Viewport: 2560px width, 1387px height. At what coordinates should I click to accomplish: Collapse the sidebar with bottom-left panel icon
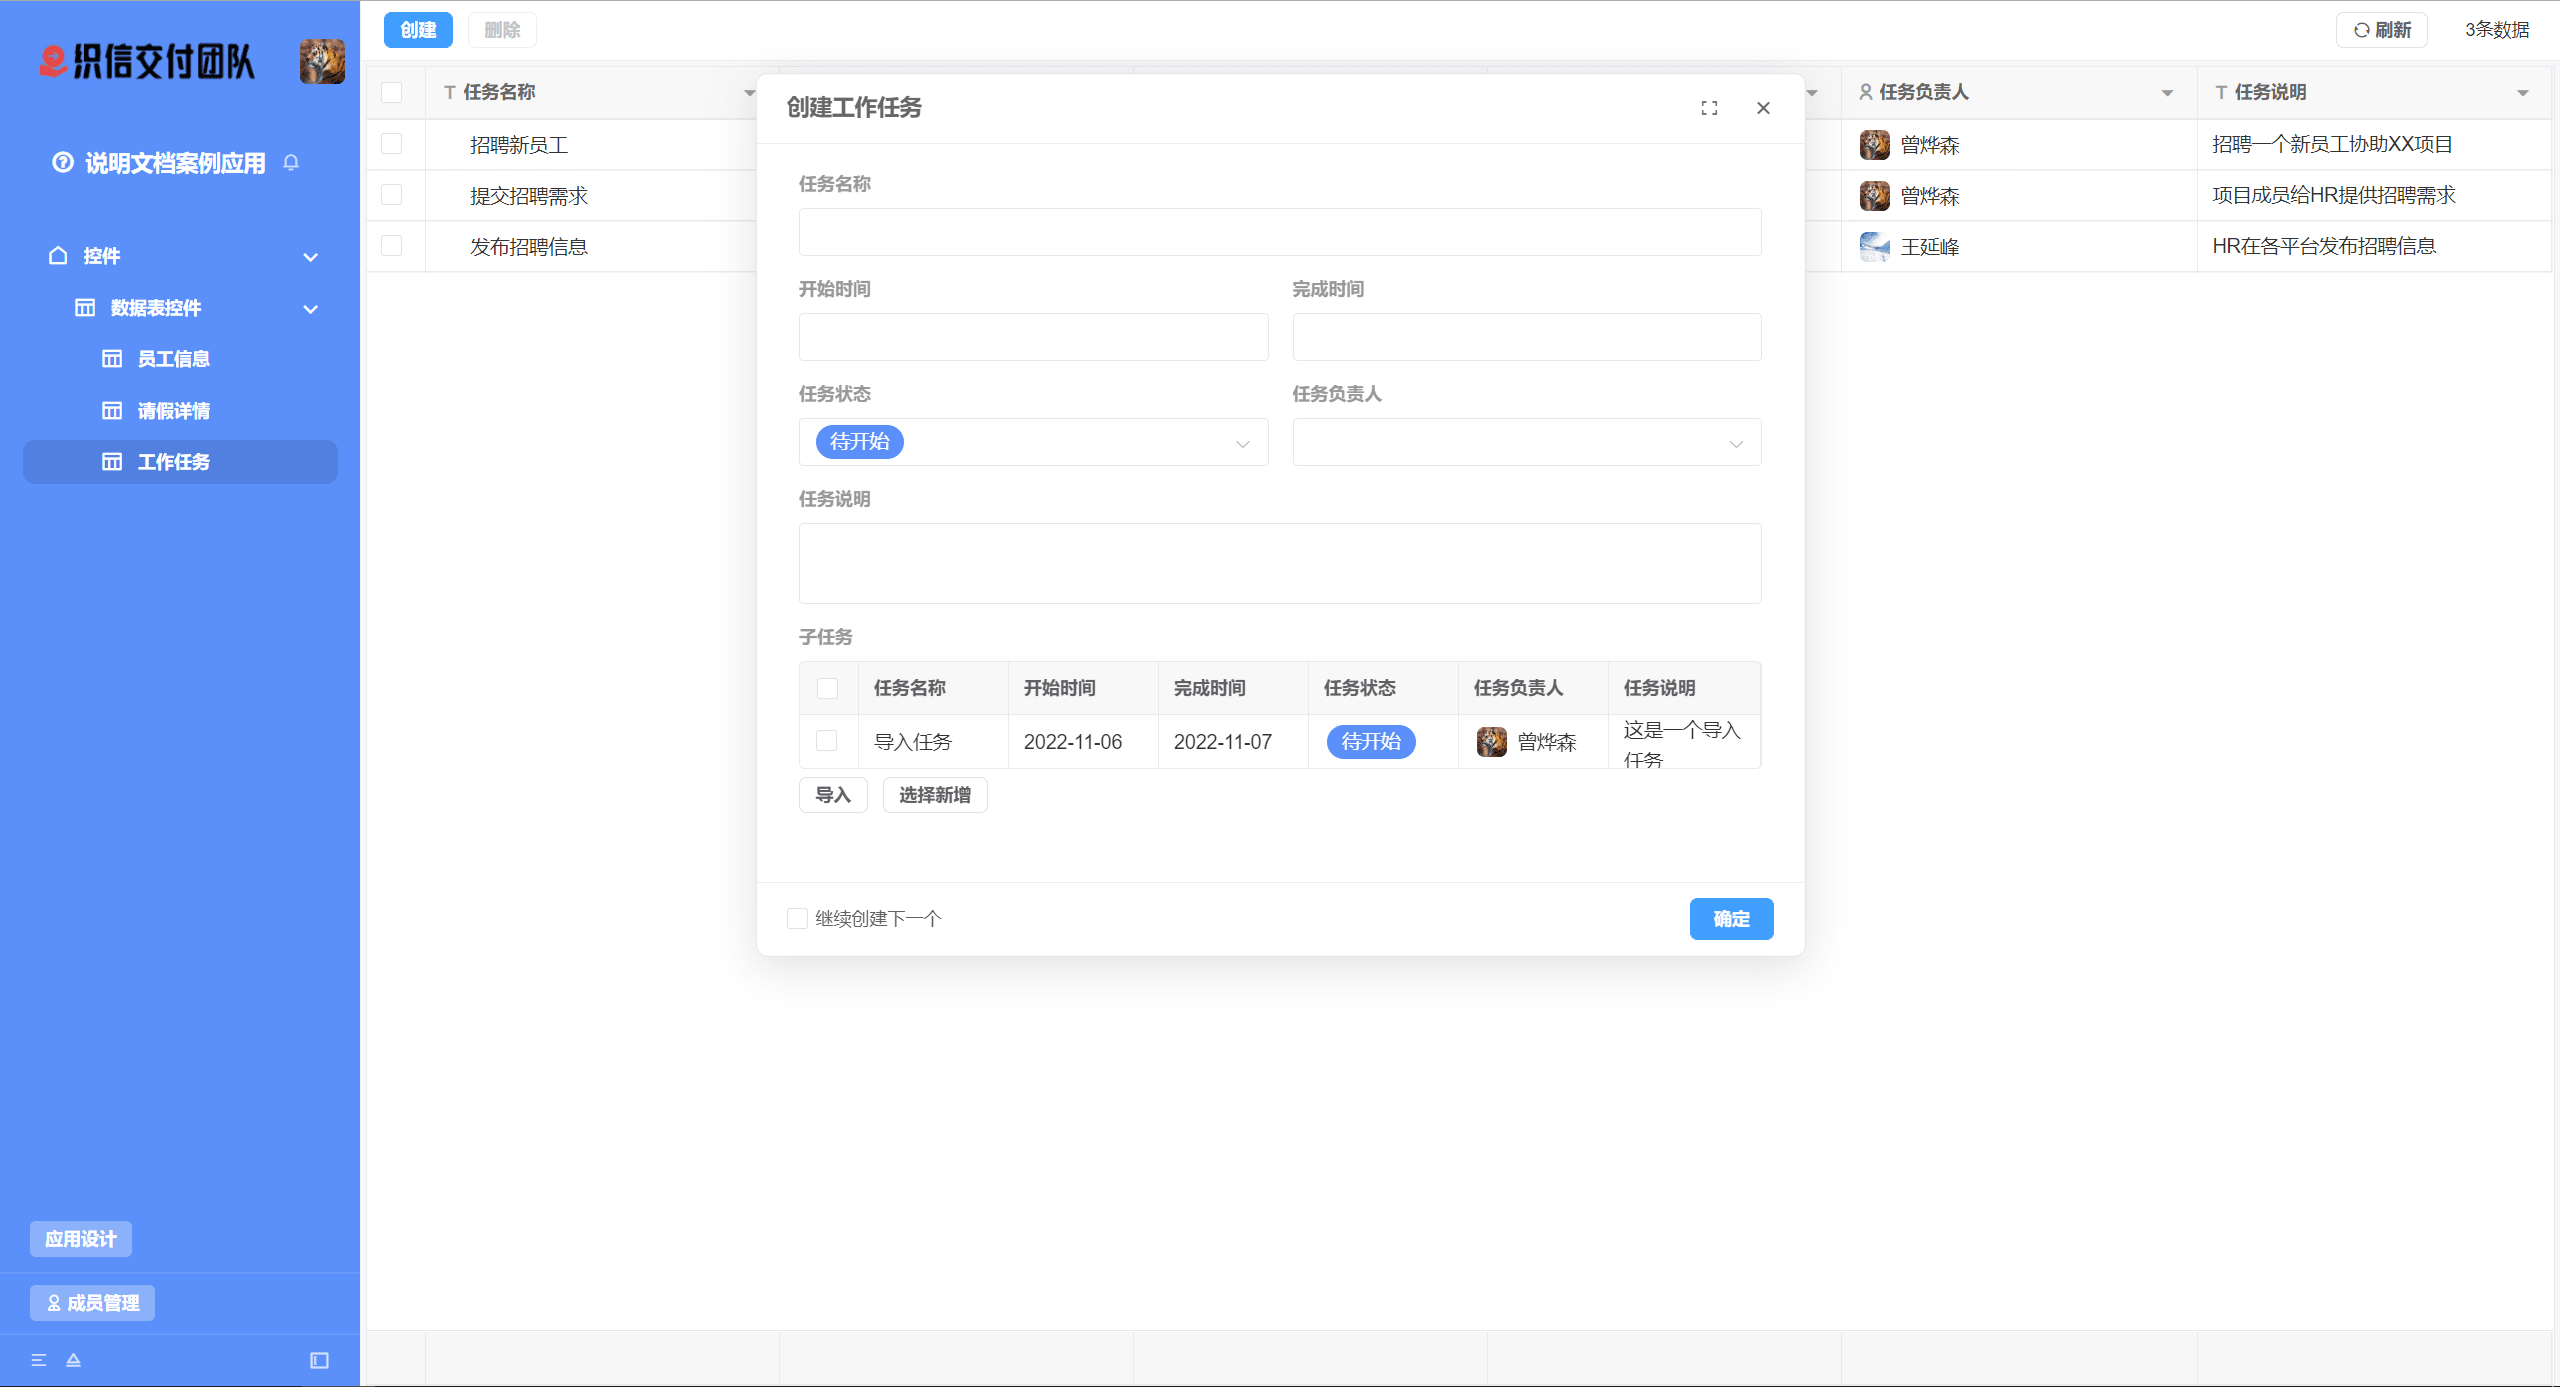point(319,1360)
